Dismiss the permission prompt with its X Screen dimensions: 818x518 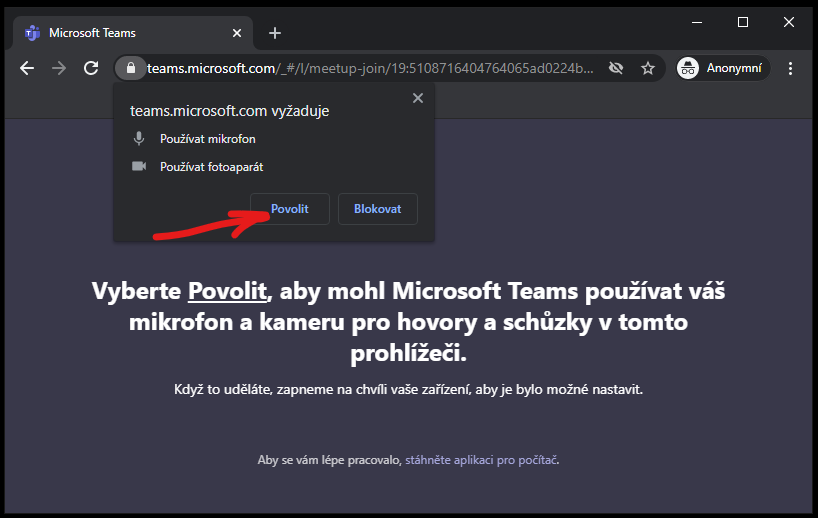(x=418, y=98)
